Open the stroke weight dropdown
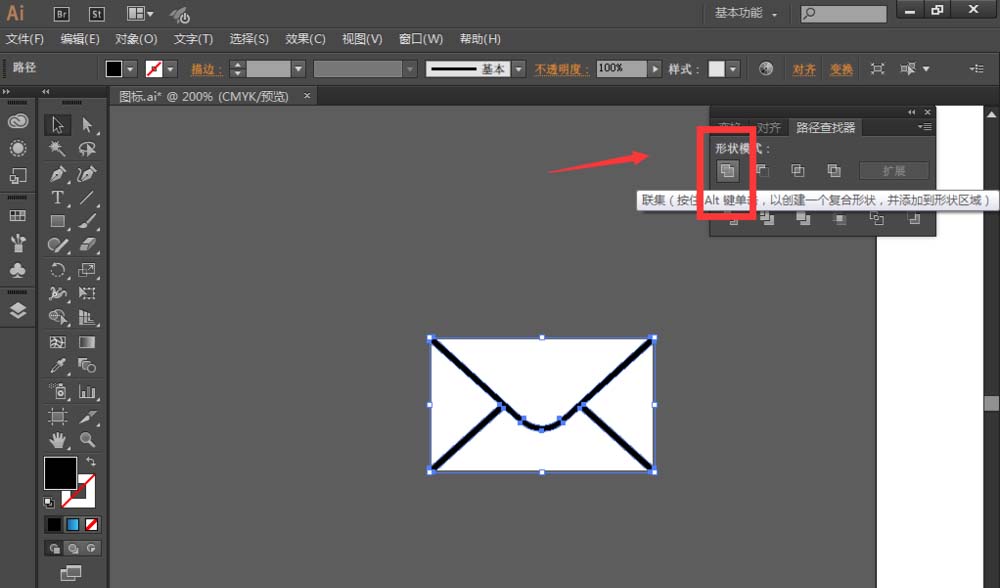 298,69
